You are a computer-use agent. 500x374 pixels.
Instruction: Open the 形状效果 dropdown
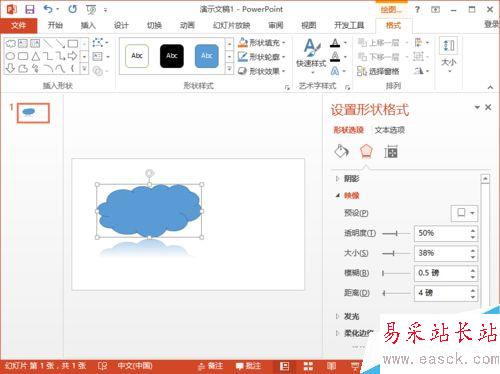click(262, 71)
